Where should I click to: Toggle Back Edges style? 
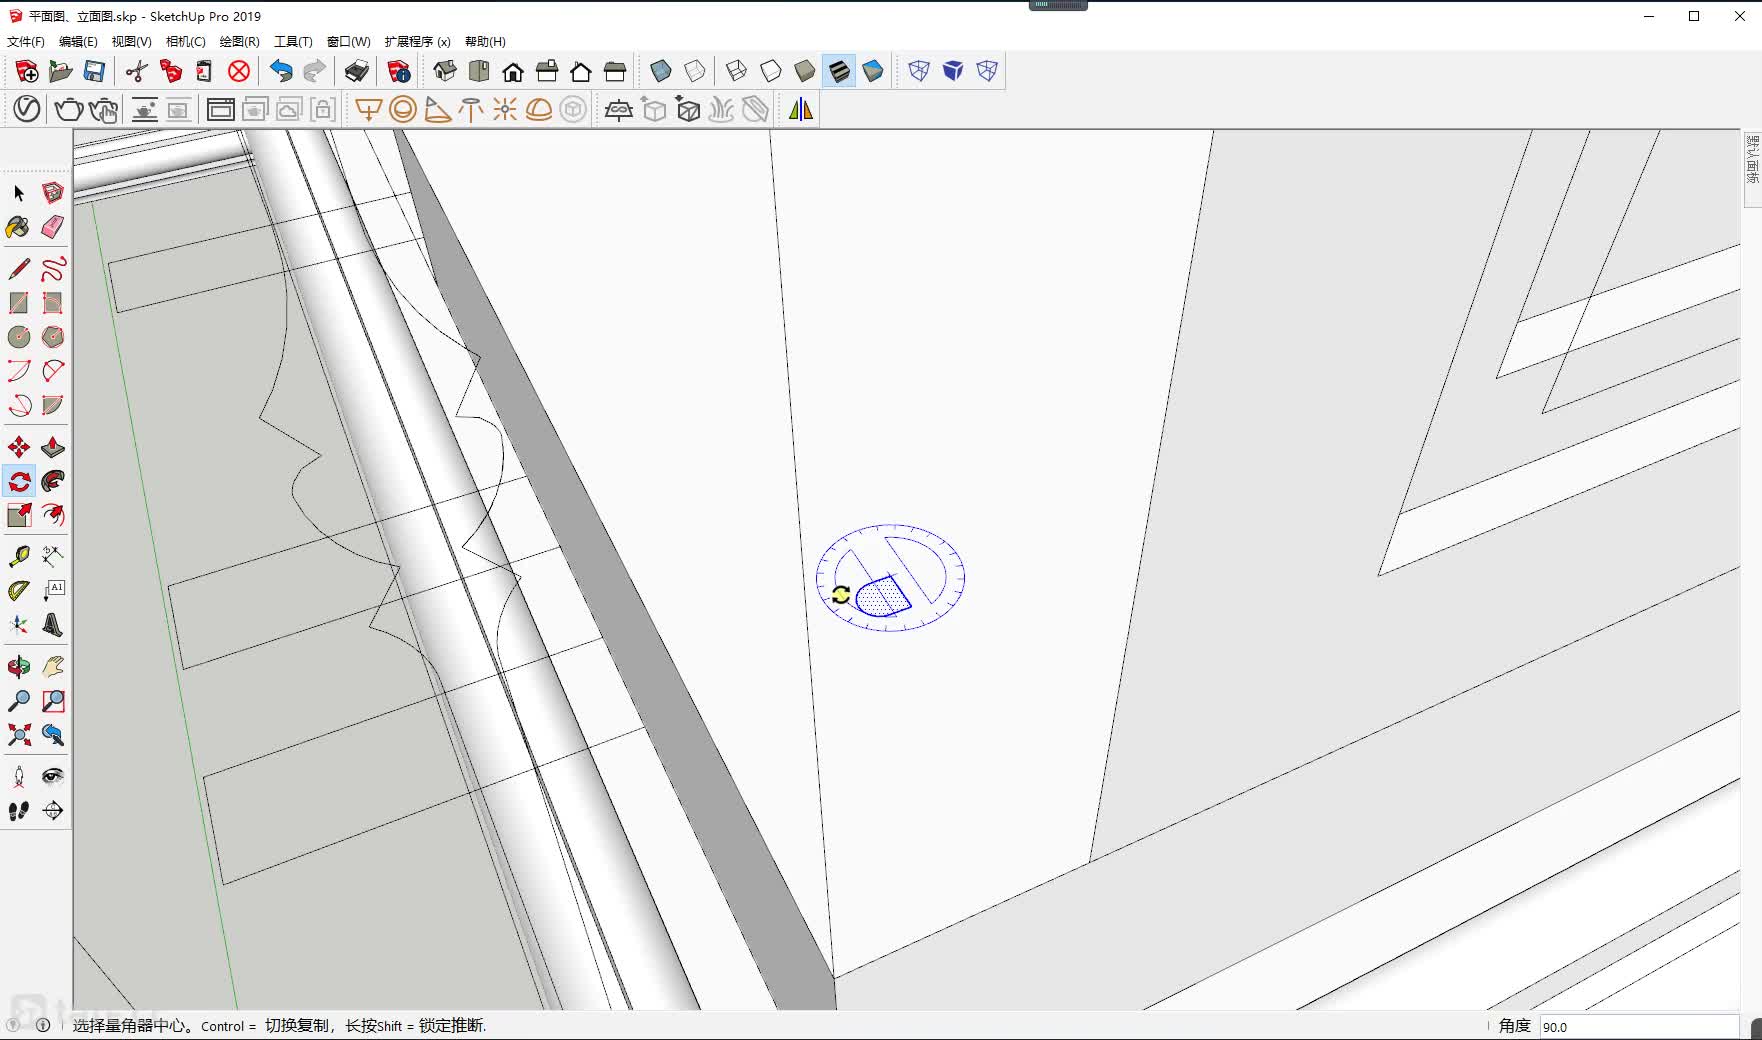pyautogui.click(x=695, y=71)
